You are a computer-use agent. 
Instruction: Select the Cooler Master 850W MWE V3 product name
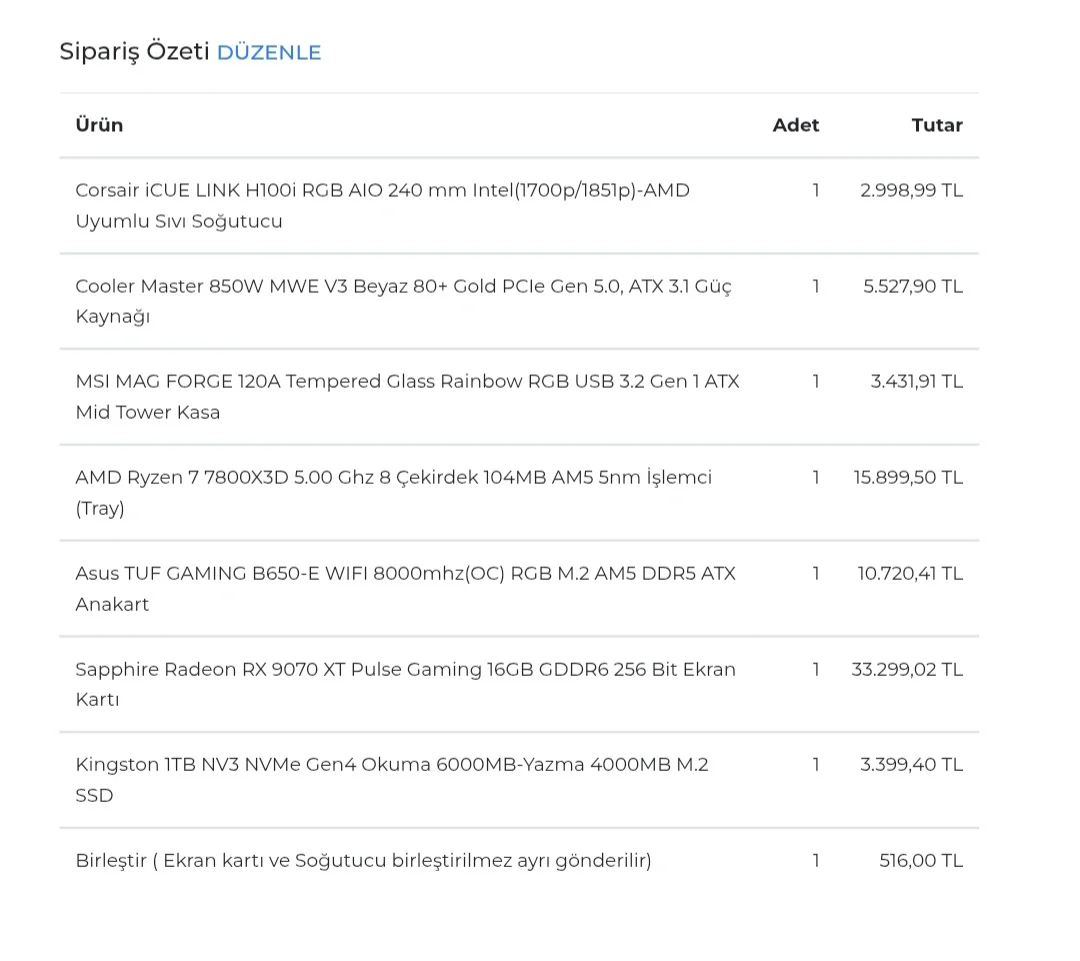[403, 301]
